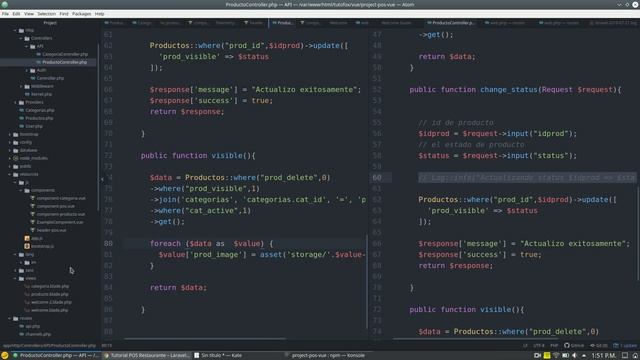Image resolution: width=640 pixels, height=360 pixels.
Task: Switch to ProductoController.php taskbar window
Action: [56, 356]
